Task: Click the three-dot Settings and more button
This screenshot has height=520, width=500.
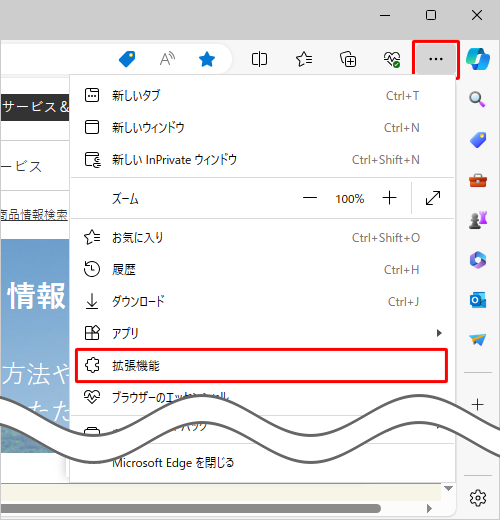Action: 436,59
